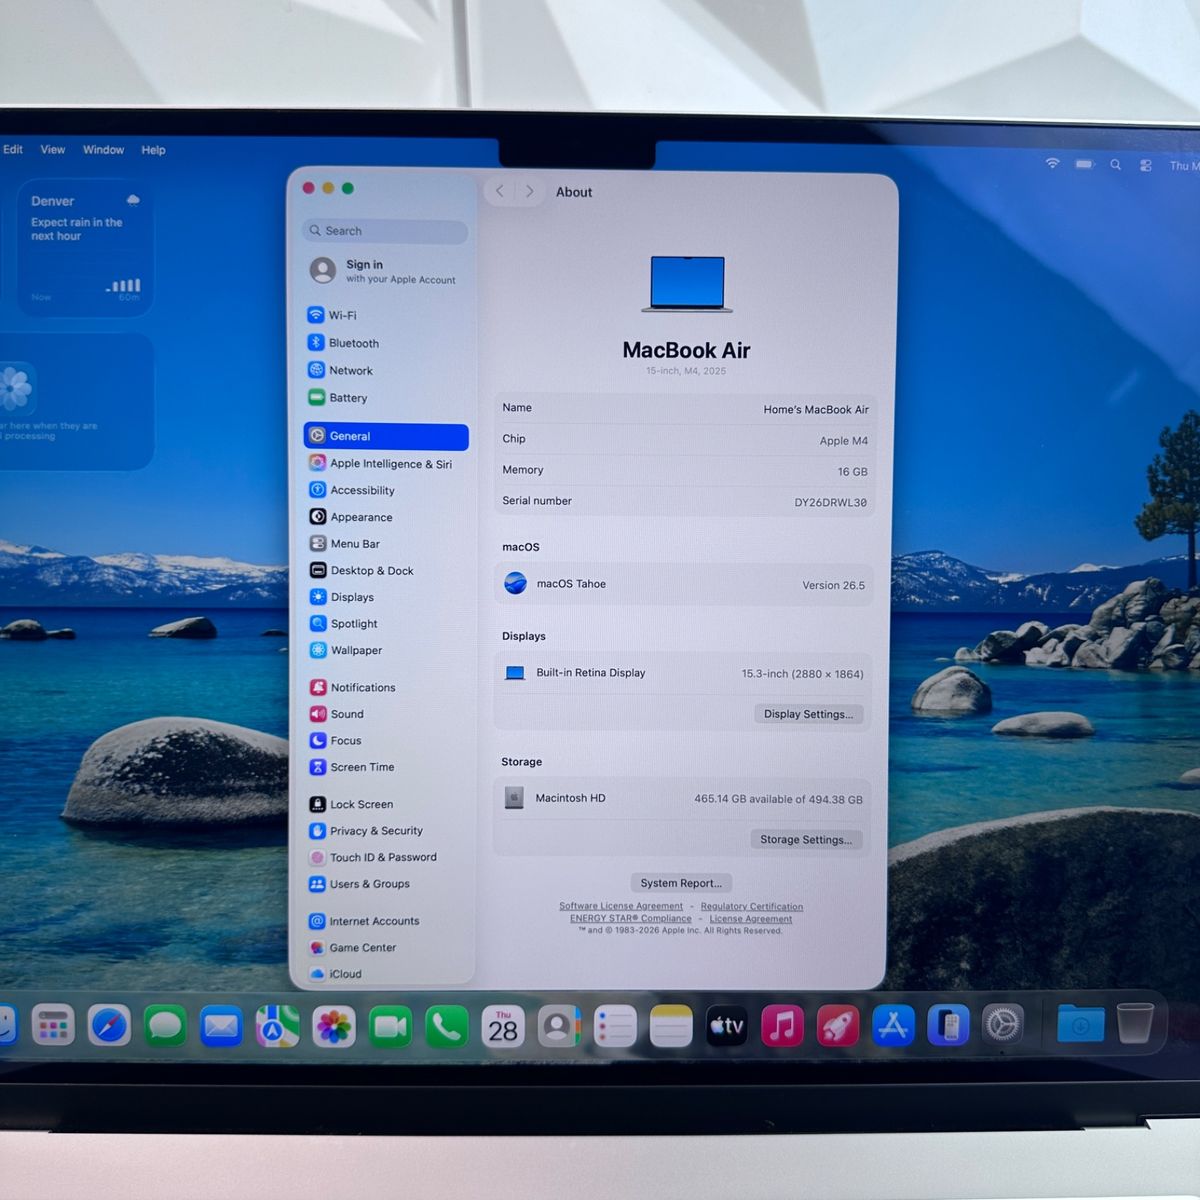Go forward with the right chevron
1200x1200 pixels.
click(x=530, y=191)
